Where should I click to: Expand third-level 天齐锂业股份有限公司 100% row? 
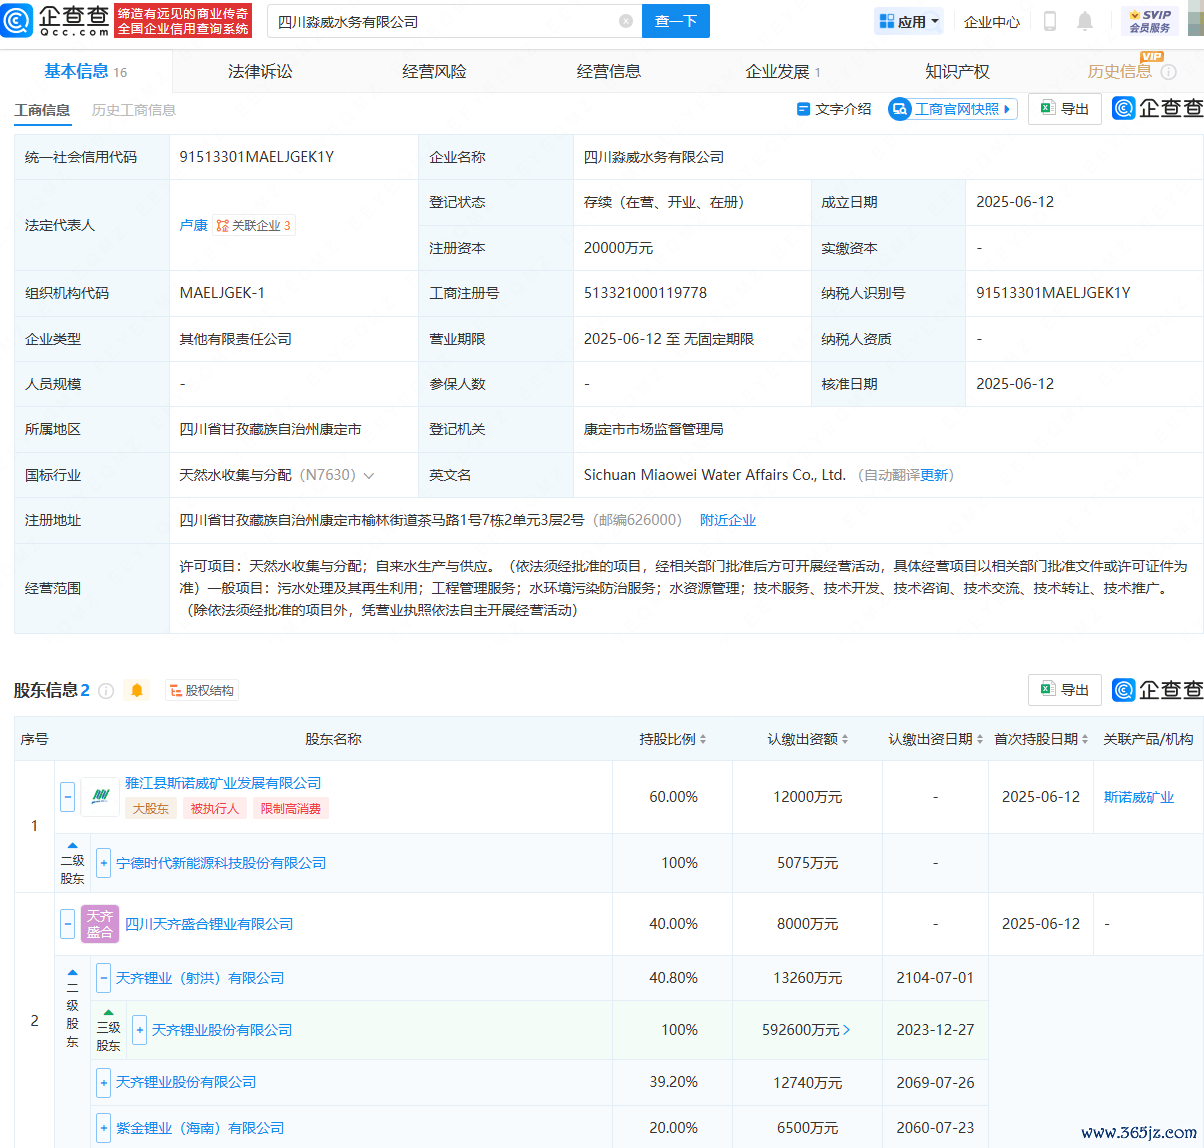coord(139,1030)
